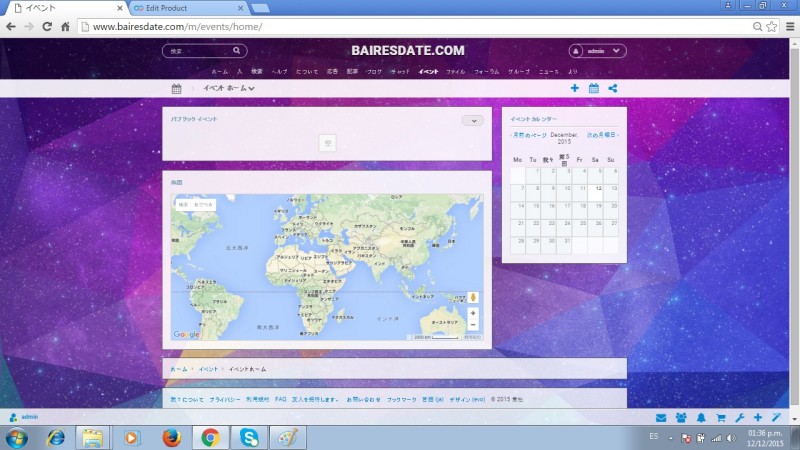The image size is (800, 450).
Task: Click the browser back arrow
Action: click(11, 27)
